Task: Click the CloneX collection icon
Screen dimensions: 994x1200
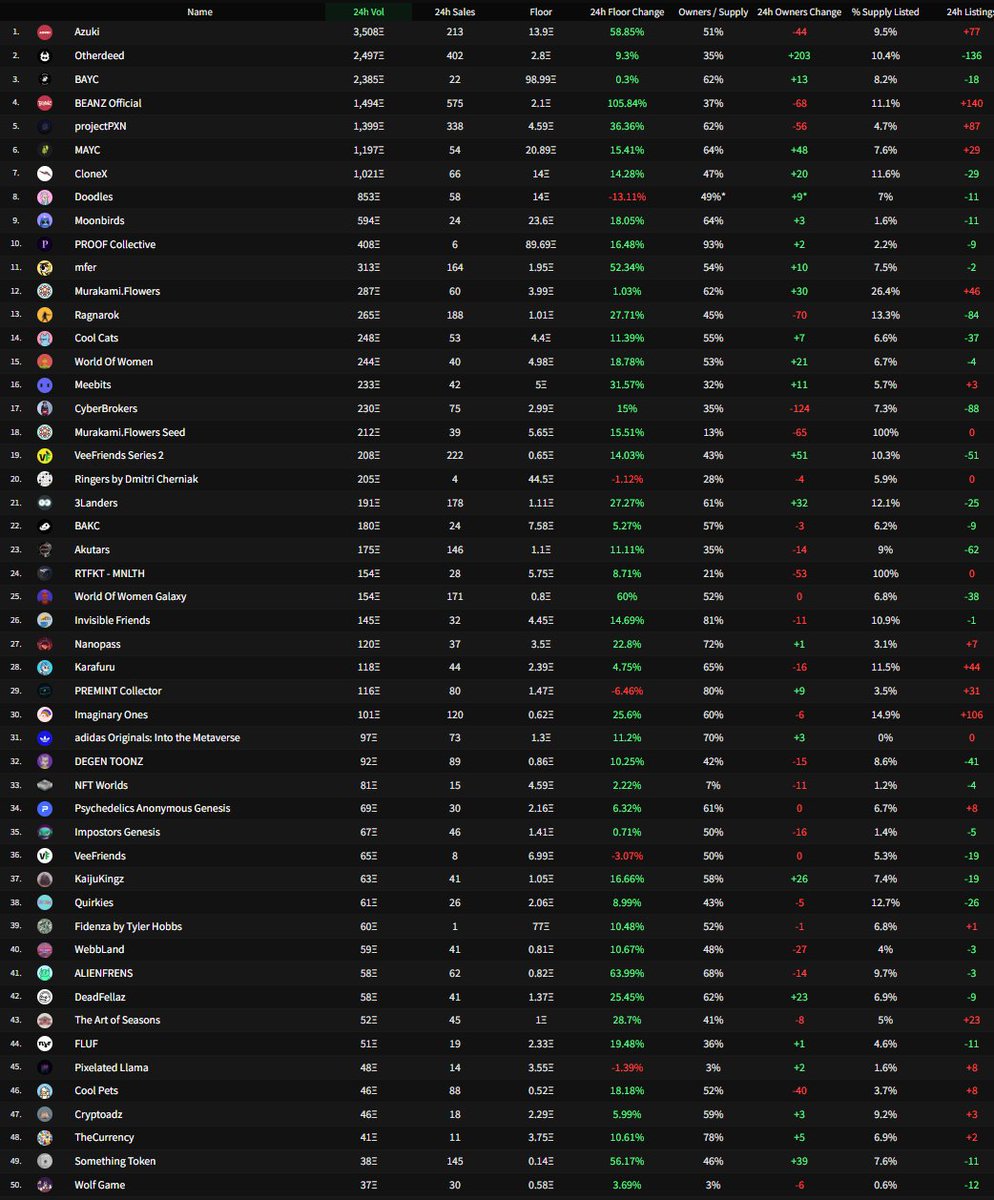Action: [45, 173]
